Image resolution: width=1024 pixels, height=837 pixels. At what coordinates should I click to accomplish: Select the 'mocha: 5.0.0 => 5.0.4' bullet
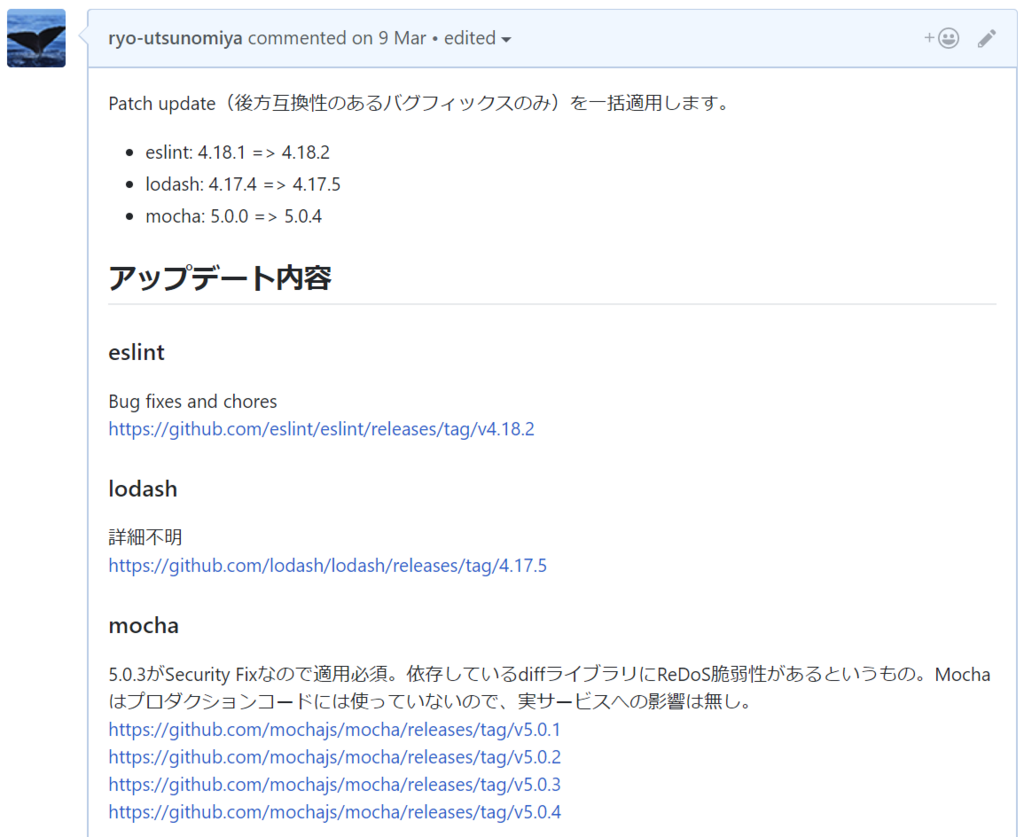coord(234,216)
